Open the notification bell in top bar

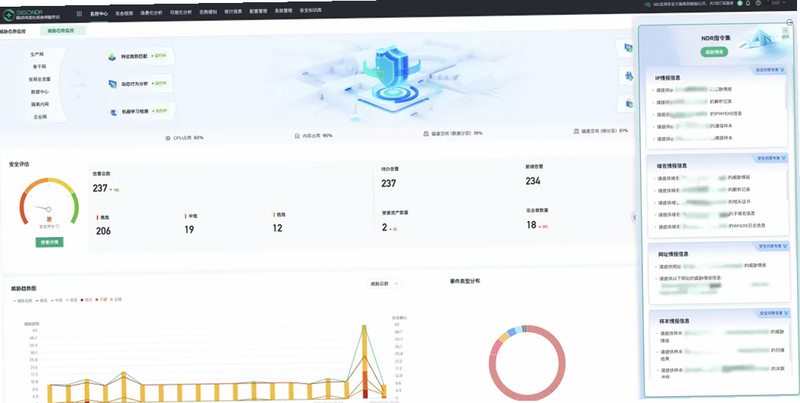[x=748, y=3]
